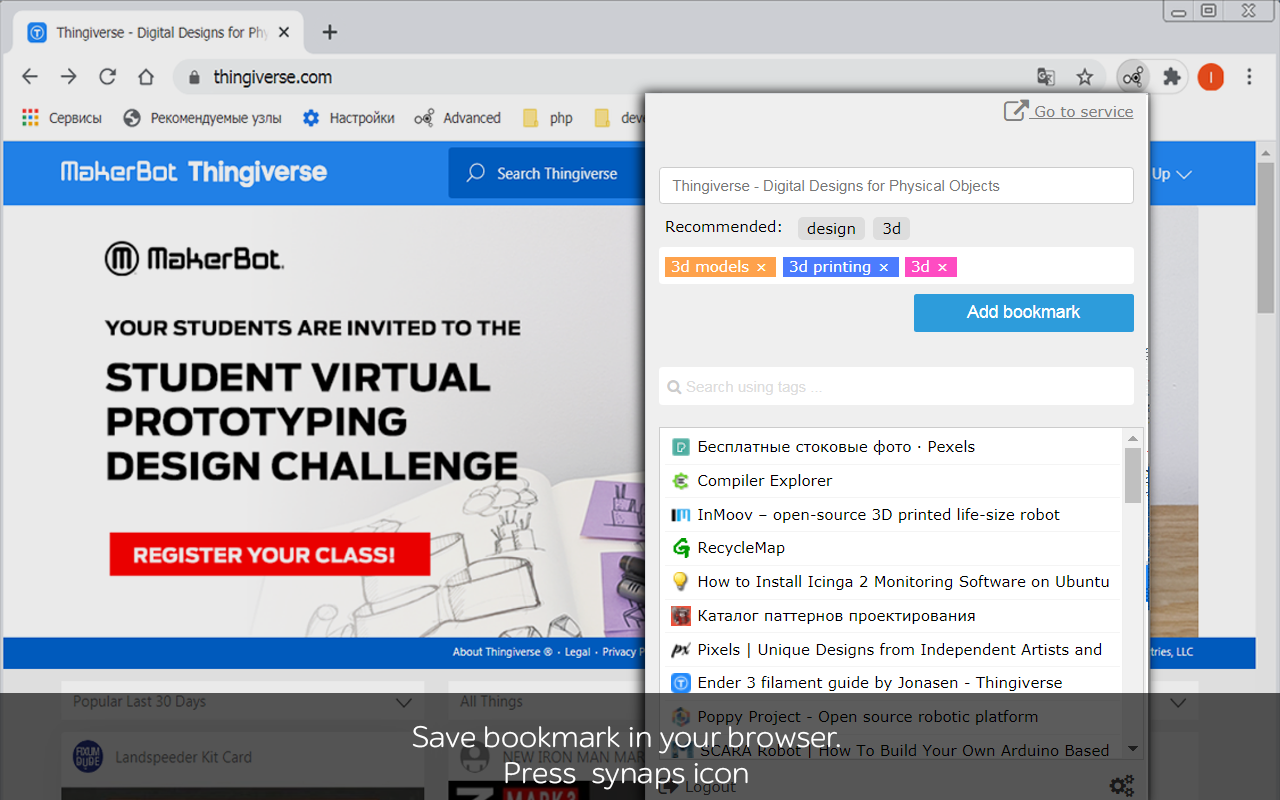Open Chrome extensions puzzle piece icon
Viewport: 1280px width, 800px height.
(x=1171, y=76)
